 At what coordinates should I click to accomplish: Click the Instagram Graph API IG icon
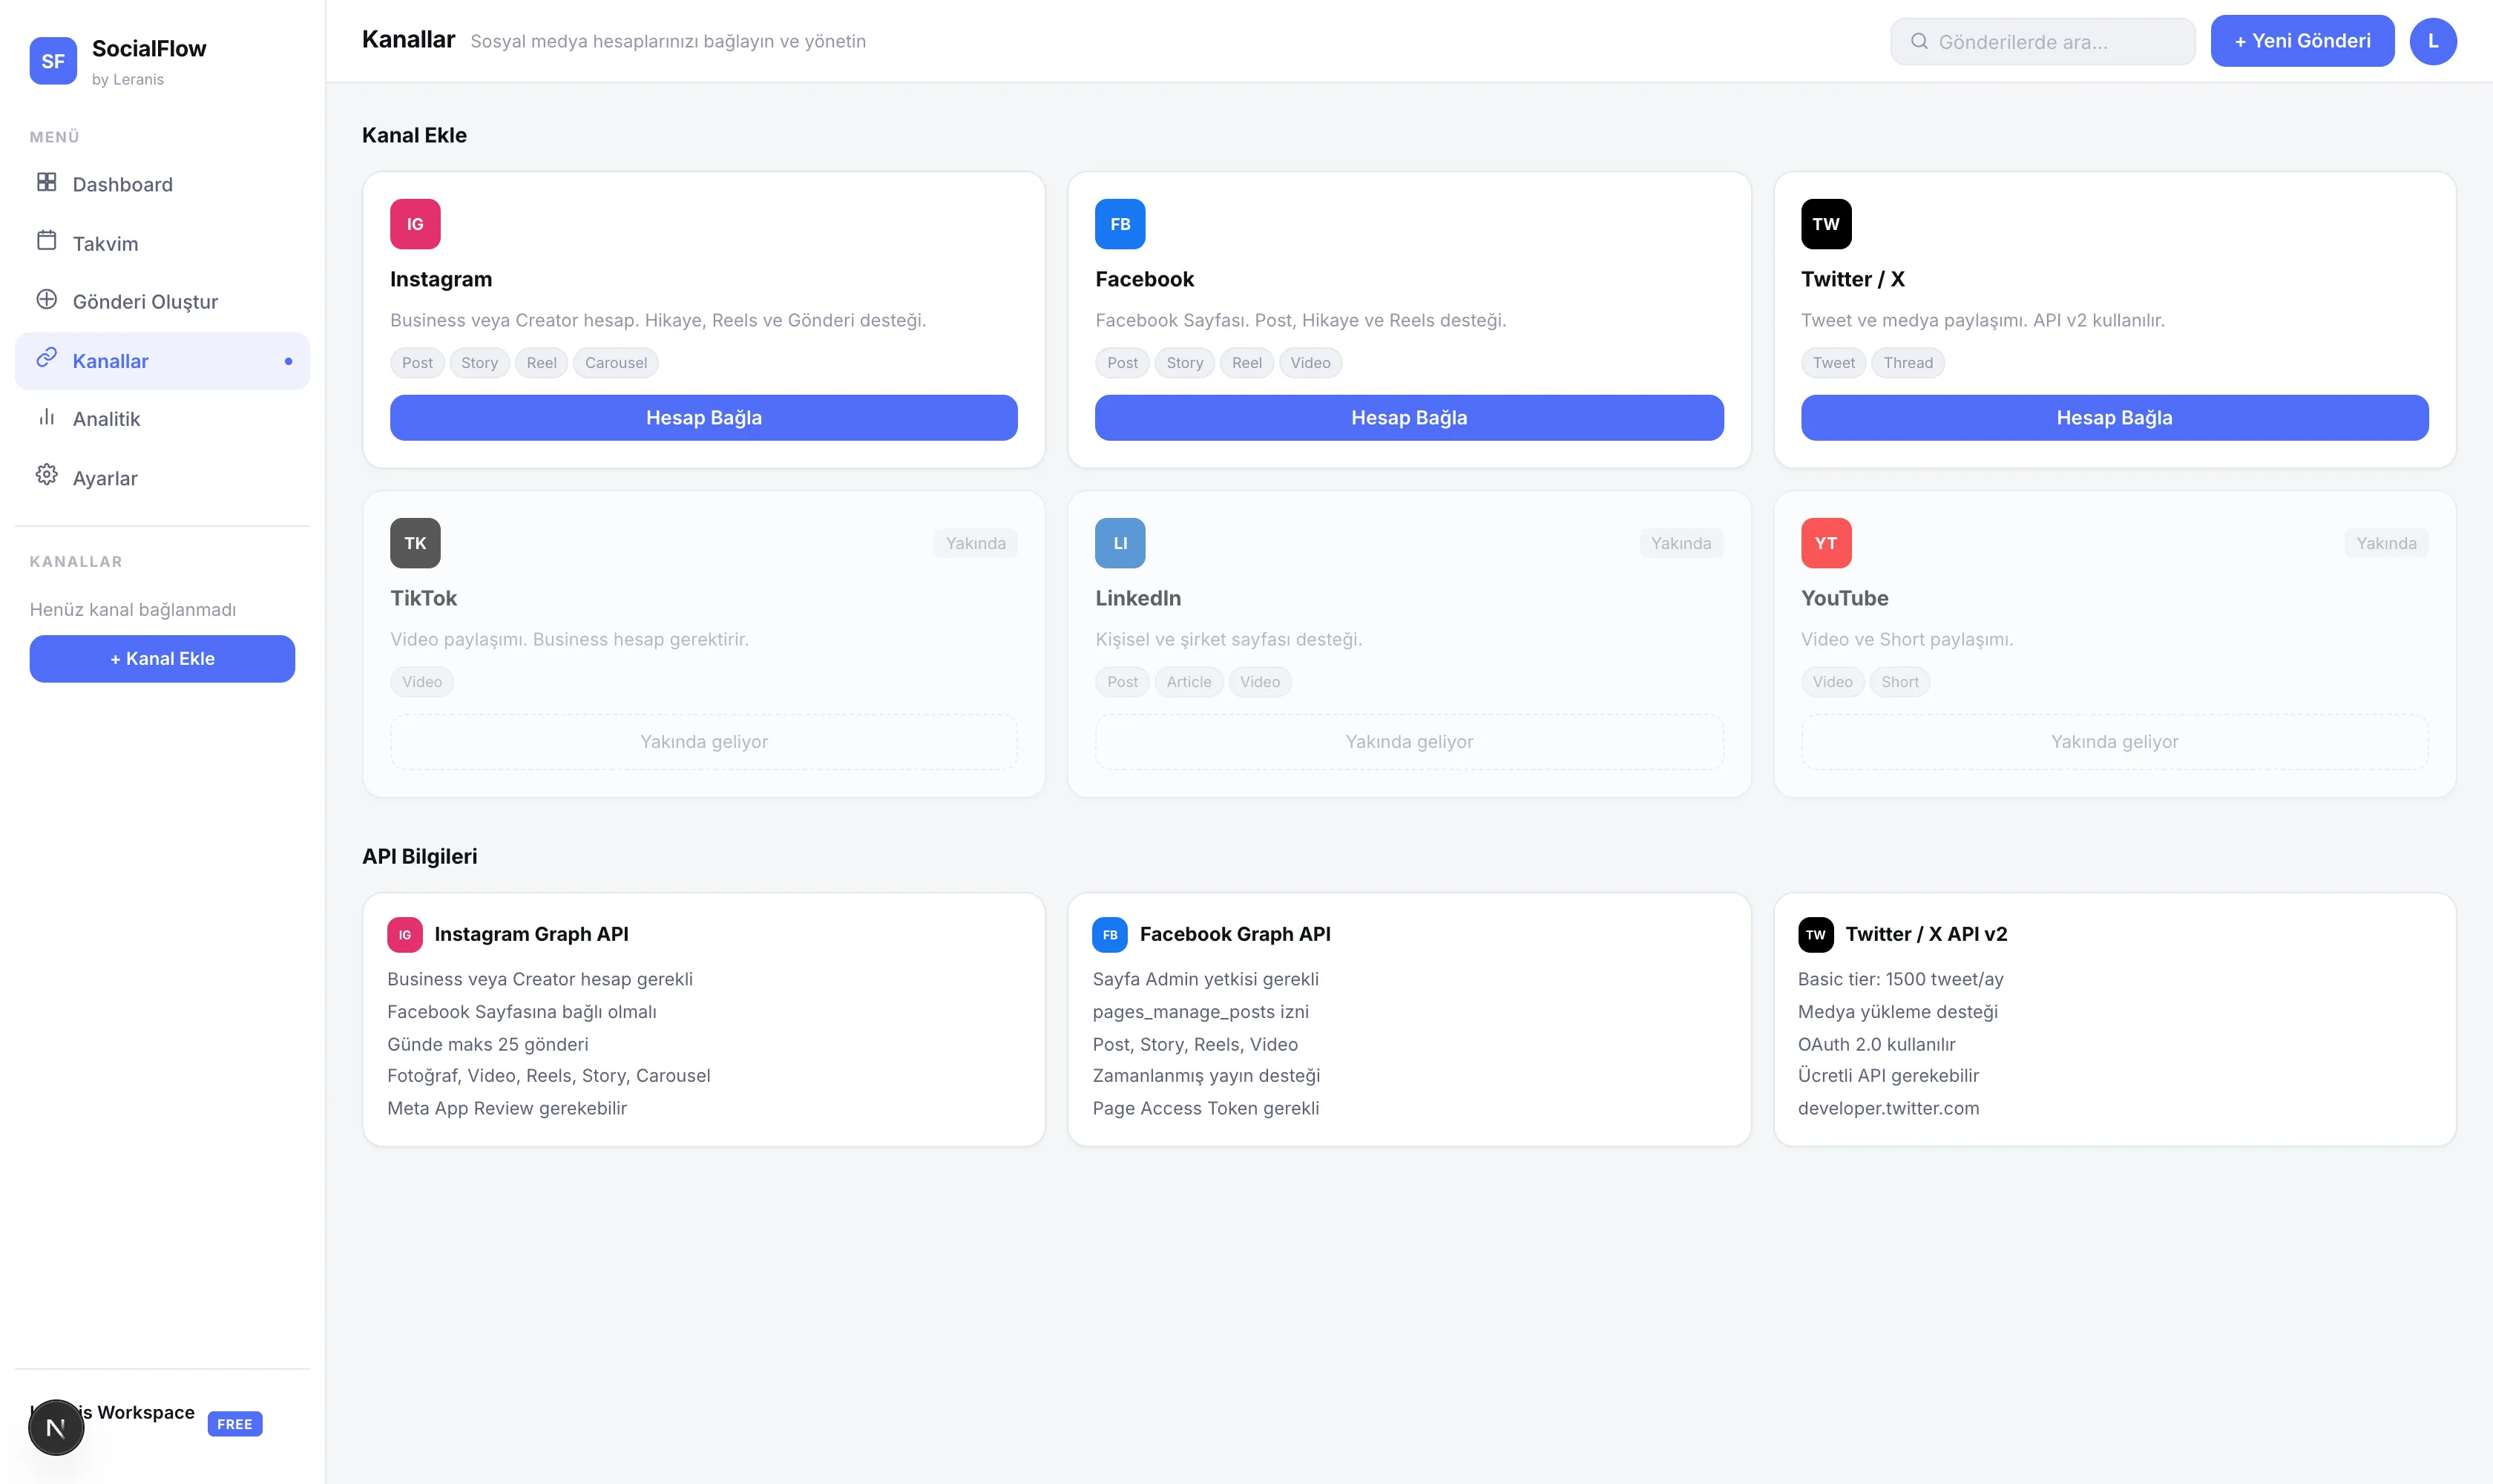coord(405,935)
